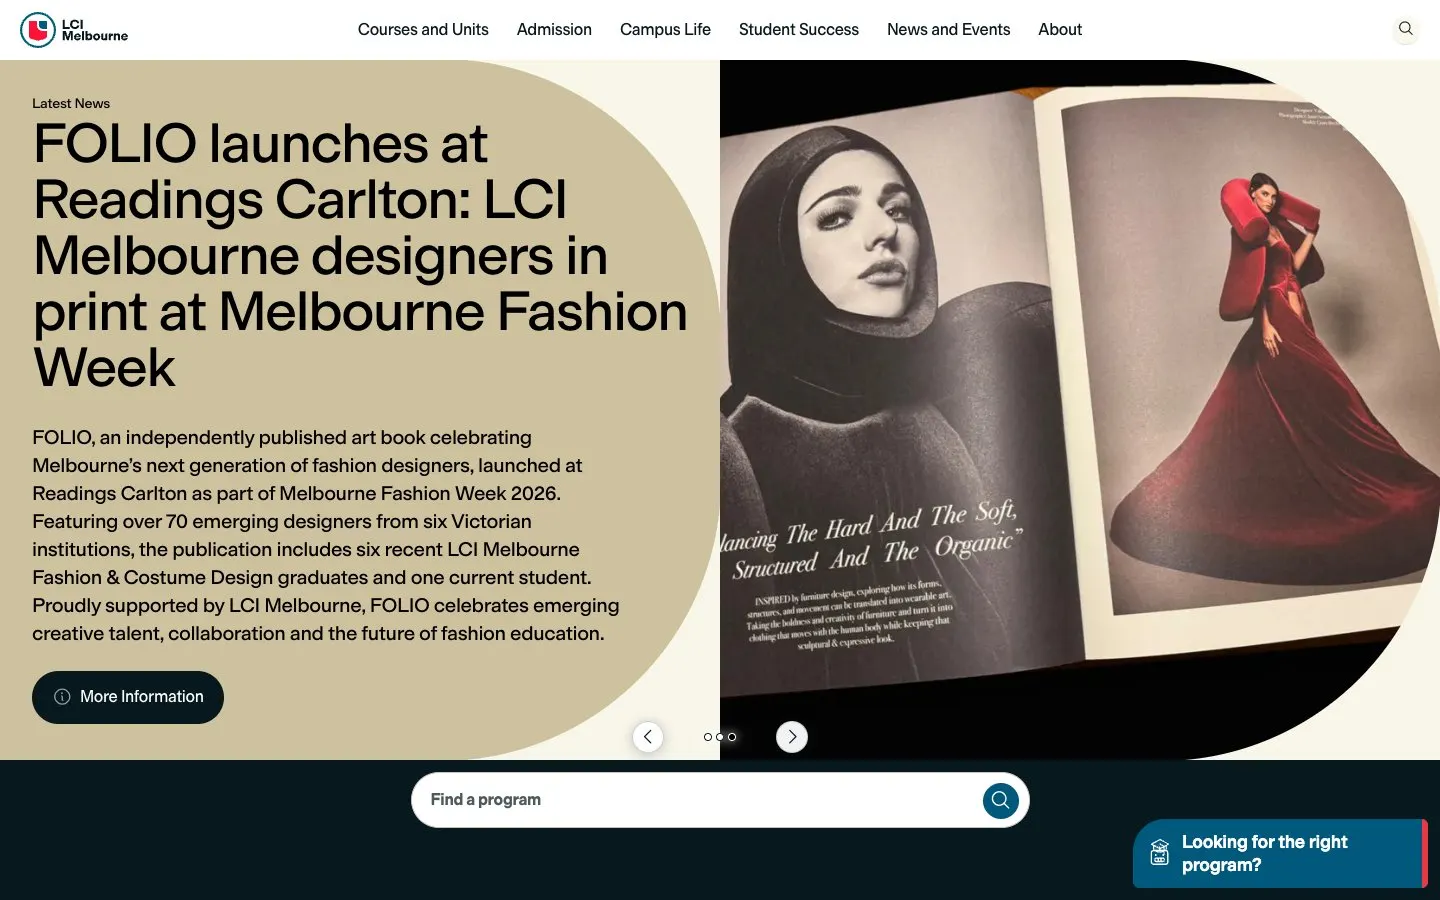Select the second carousel dot indicator

click(x=720, y=737)
